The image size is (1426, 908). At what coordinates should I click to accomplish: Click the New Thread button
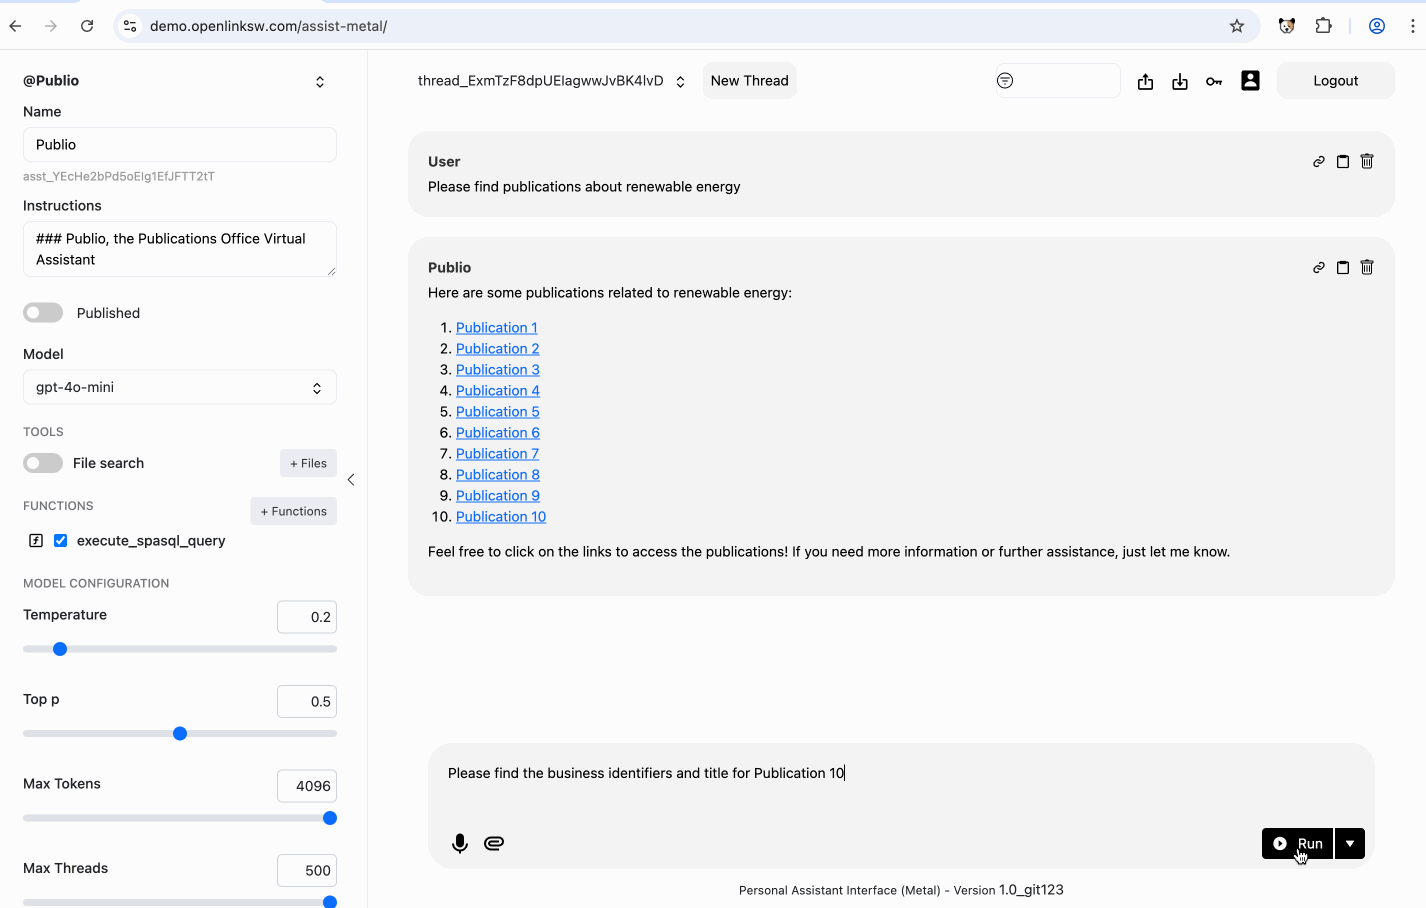tap(750, 81)
